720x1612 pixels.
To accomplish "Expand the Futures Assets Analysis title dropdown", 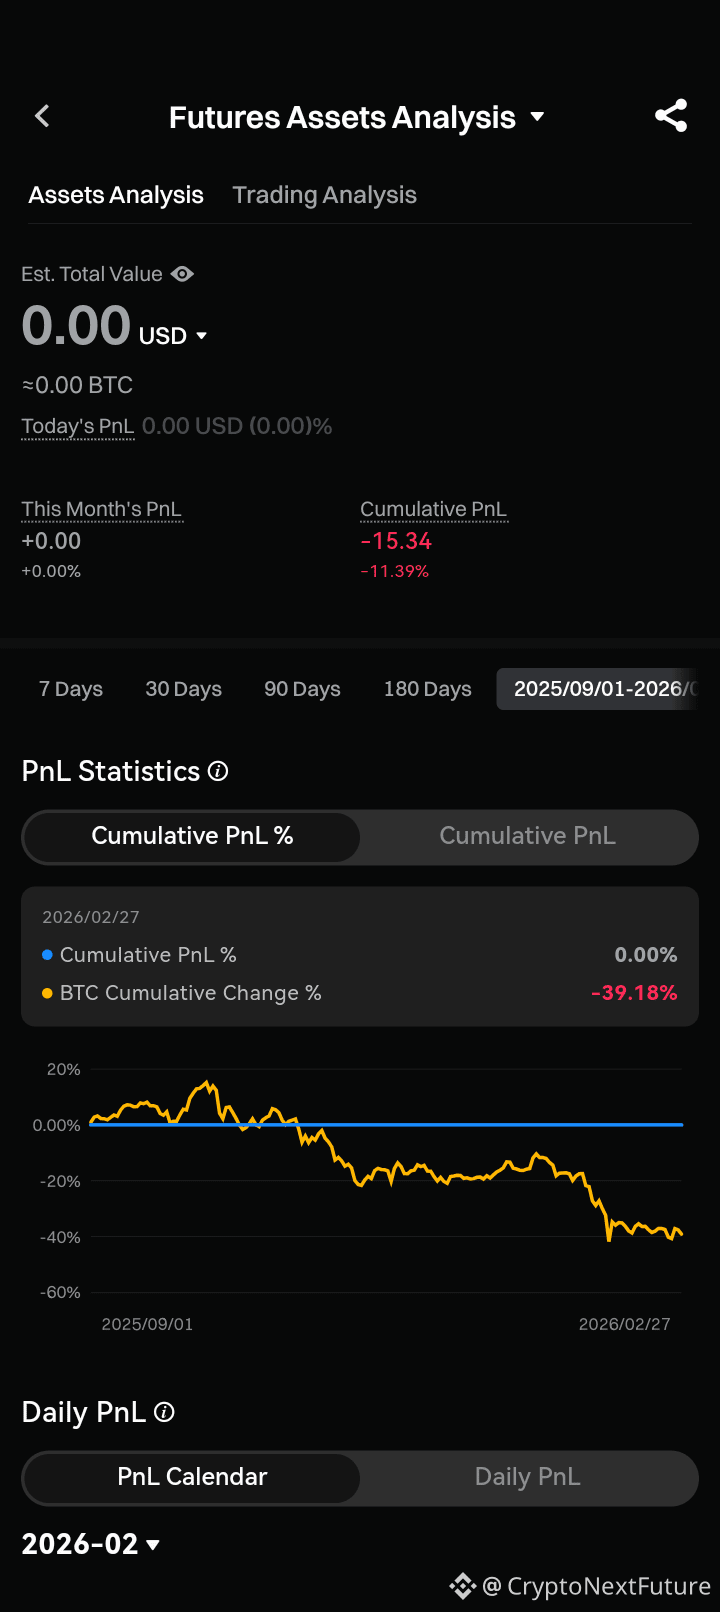I will [x=537, y=117].
